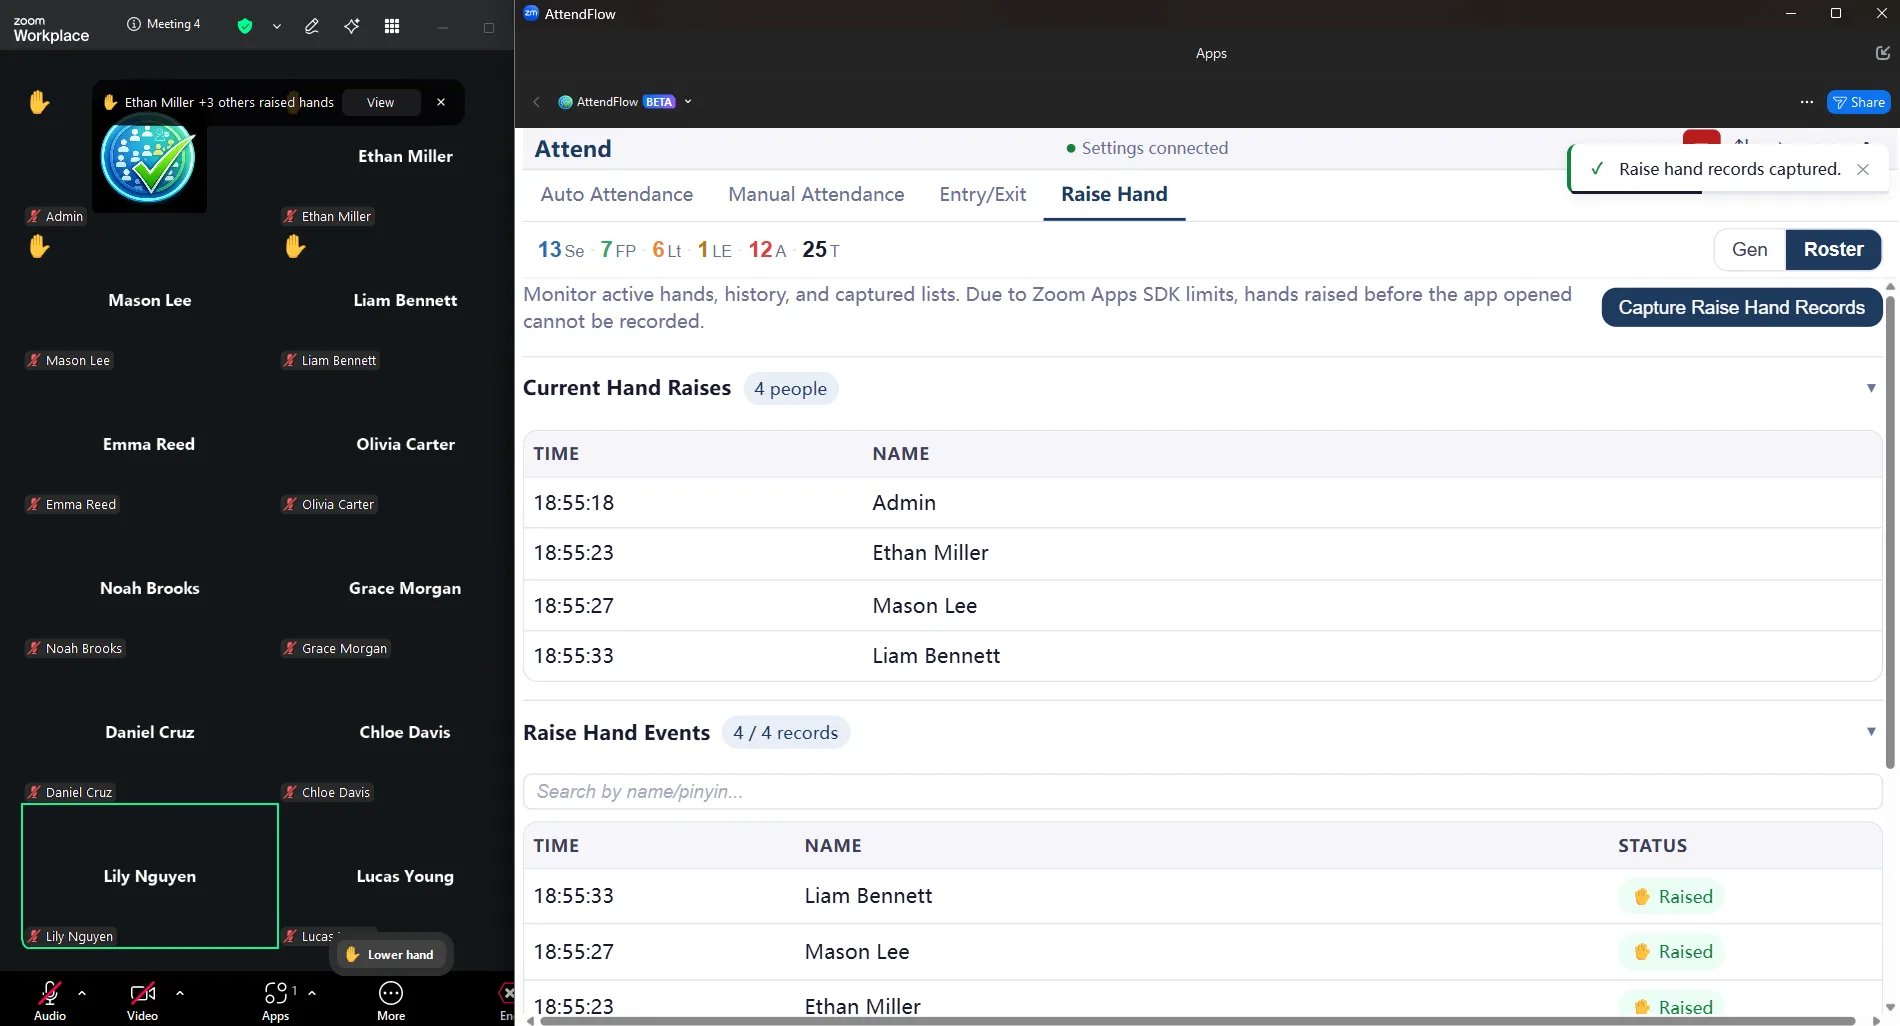Switch to the Manual Attendance tab

tap(816, 195)
